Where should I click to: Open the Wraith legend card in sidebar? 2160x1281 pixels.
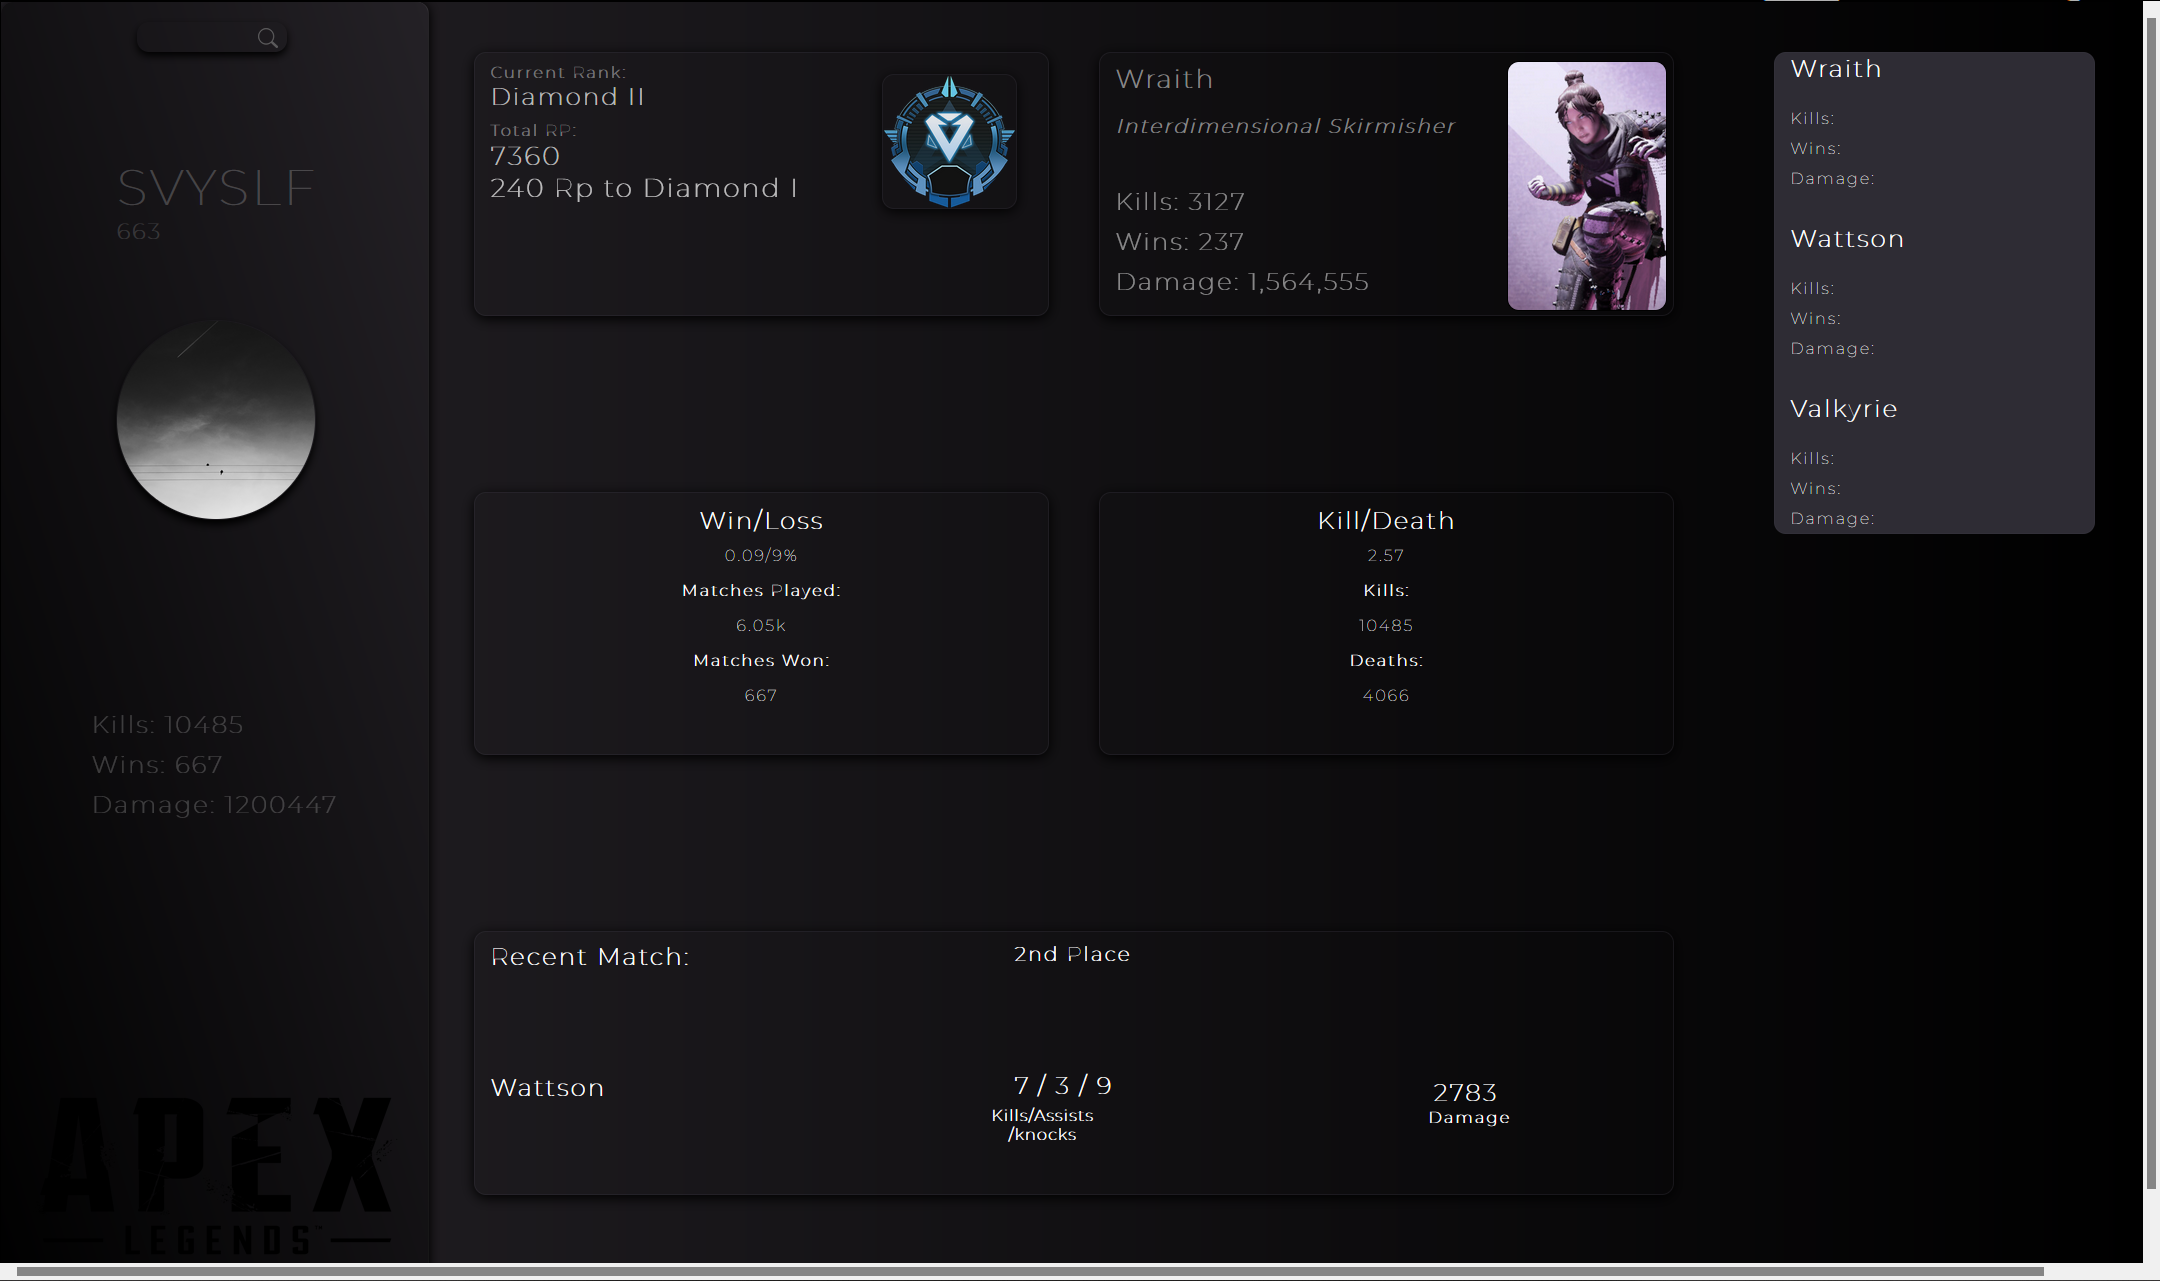pyautogui.click(x=1836, y=68)
